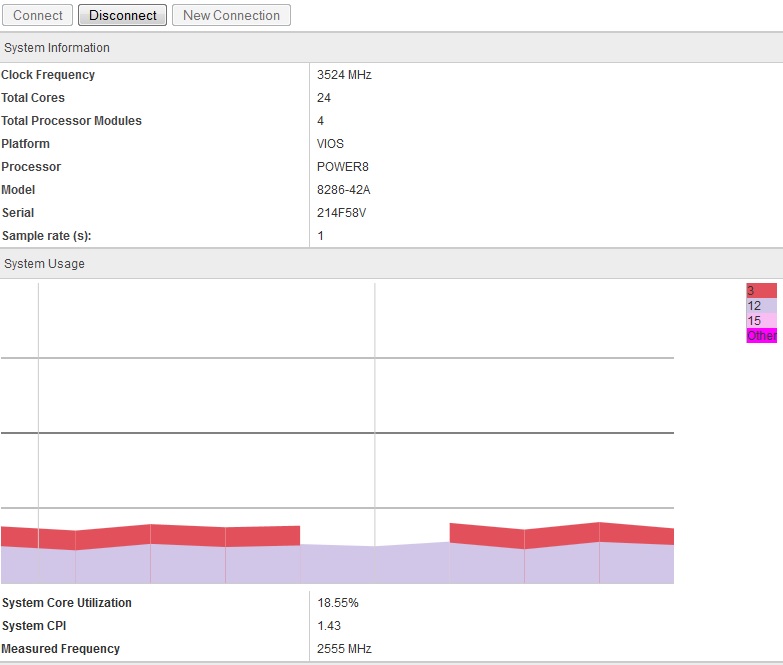Screen dimensions: 783x665
Task: Select the Platform label
Action: 25,144
